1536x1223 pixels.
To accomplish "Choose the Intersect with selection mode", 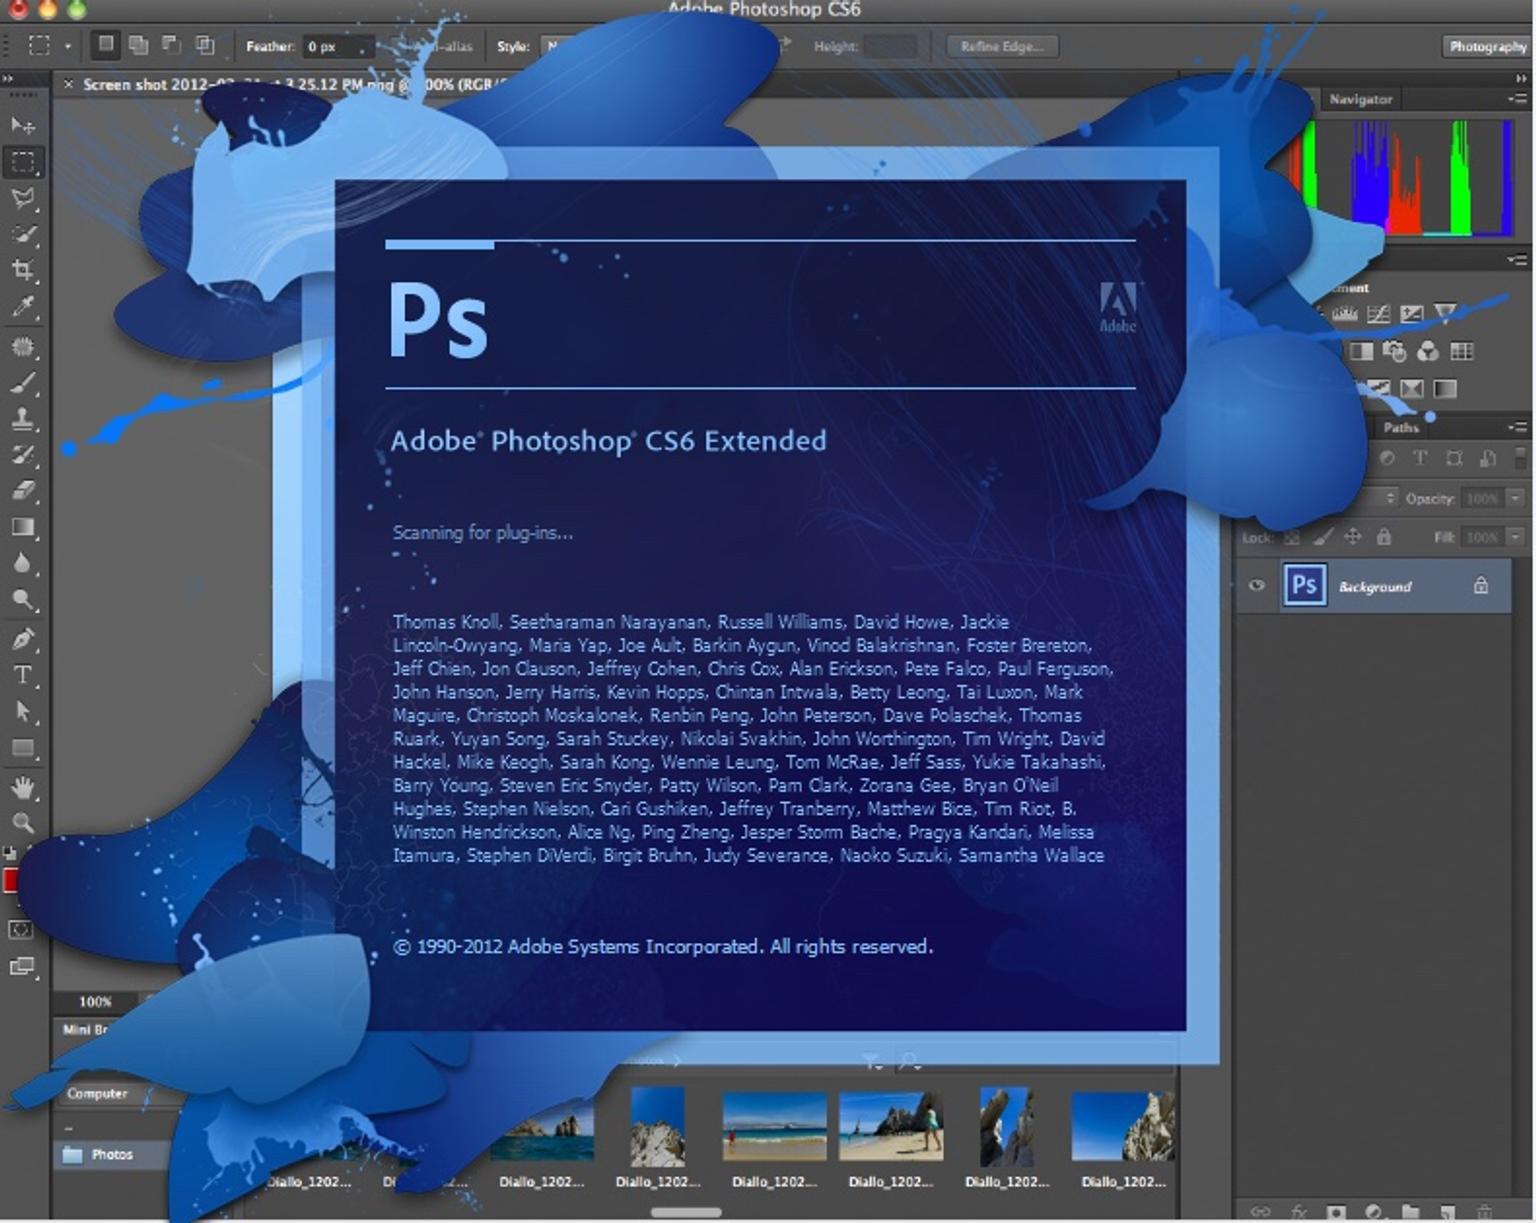I will pyautogui.click(x=204, y=45).
